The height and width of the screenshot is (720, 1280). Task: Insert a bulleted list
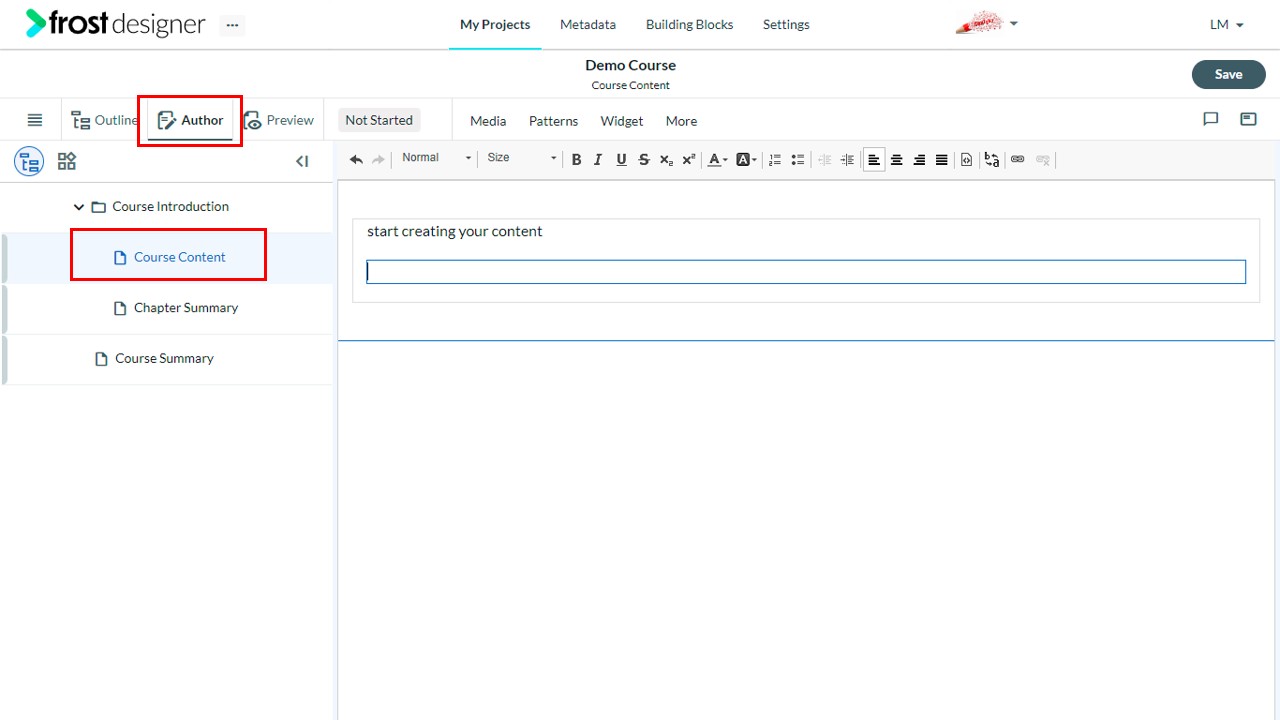coord(798,159)
